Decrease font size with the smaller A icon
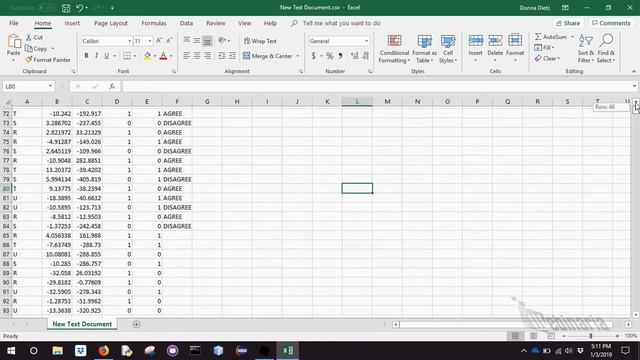 pos(169,40)
